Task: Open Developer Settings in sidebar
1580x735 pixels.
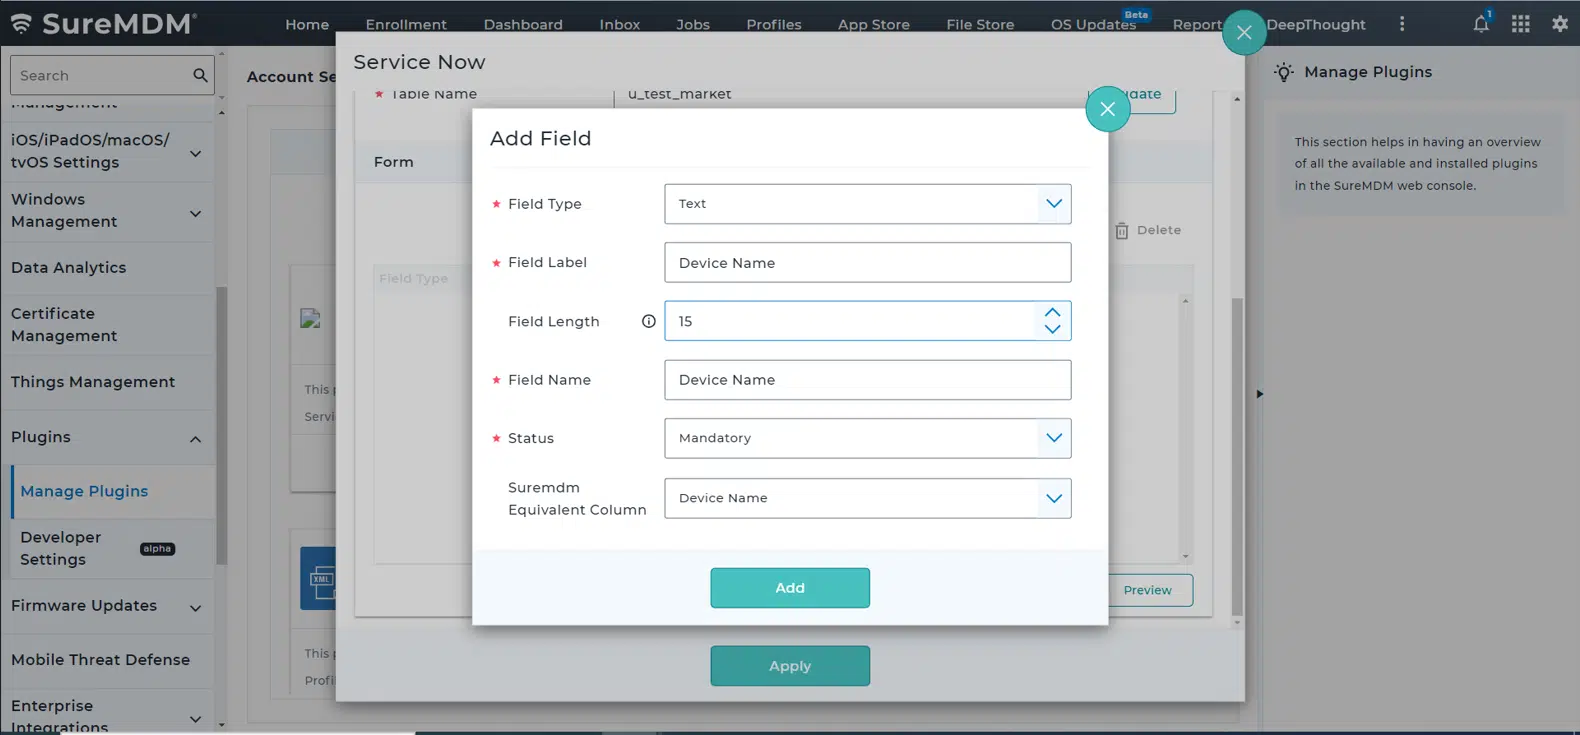Action: click(113, 548)
